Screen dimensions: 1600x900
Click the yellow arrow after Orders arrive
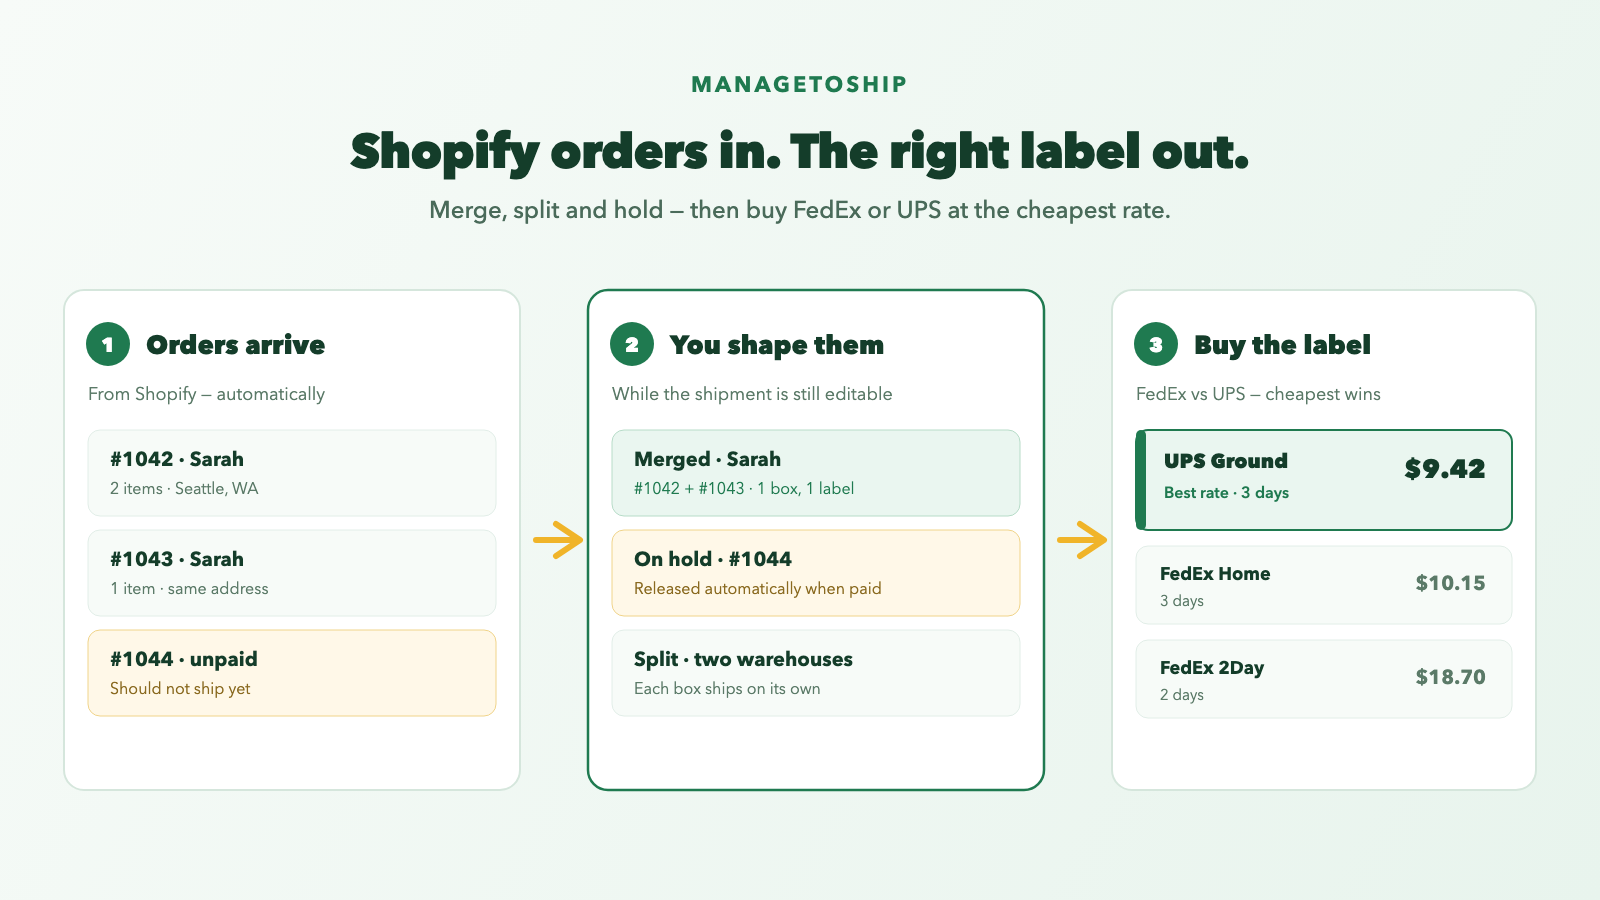pos(558,540)
